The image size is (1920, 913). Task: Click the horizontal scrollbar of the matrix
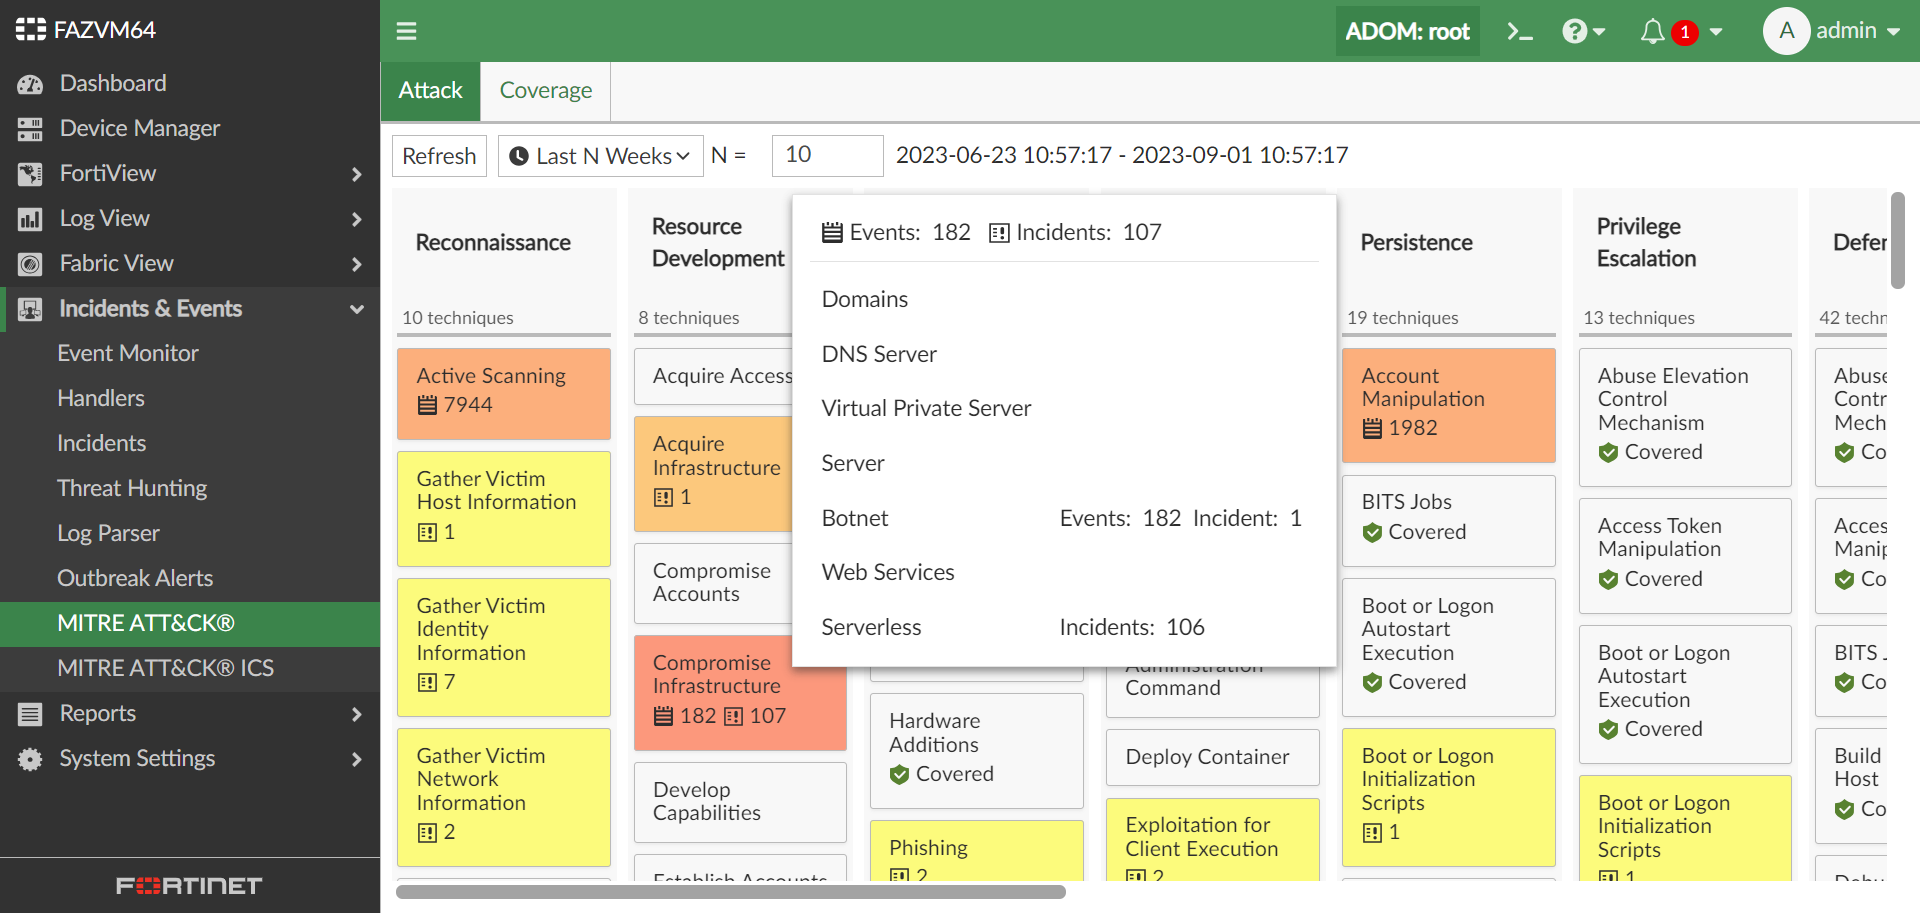tap(731, 891)
